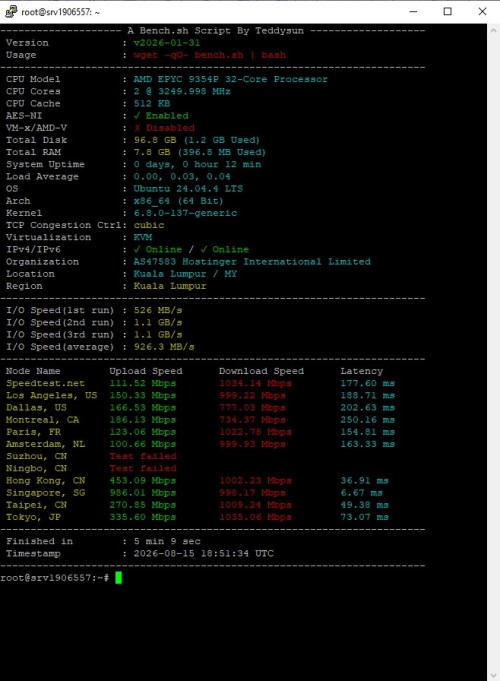Maximize the terminal window
The height and width of the screenshot is (681, 500).
click(x=447, y=12)
